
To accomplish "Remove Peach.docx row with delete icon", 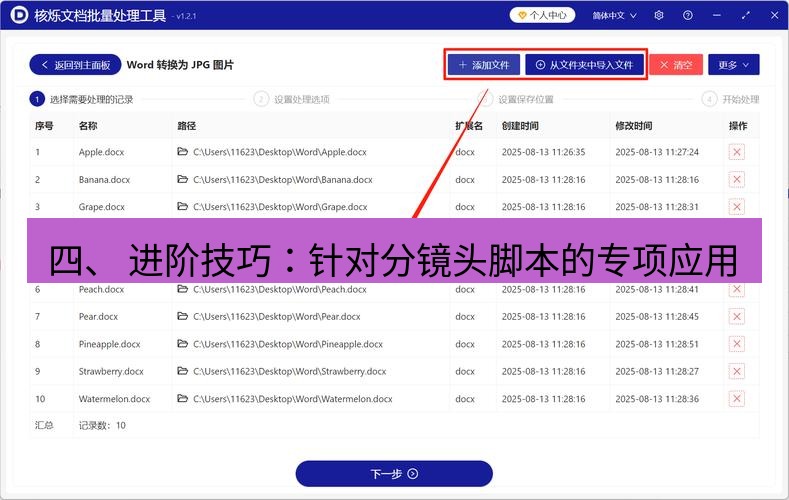I will tap(737, 289).
